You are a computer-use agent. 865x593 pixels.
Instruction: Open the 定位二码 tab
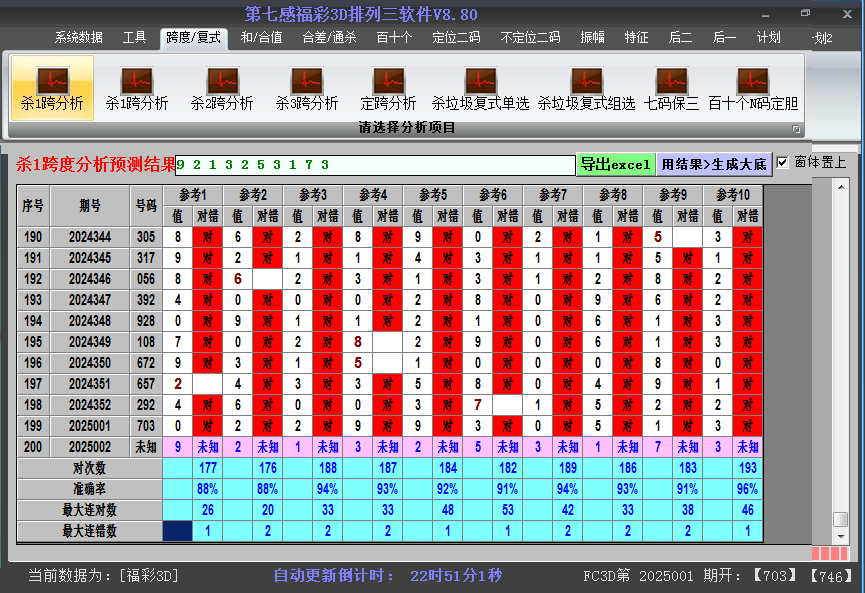tap(456, 38)
